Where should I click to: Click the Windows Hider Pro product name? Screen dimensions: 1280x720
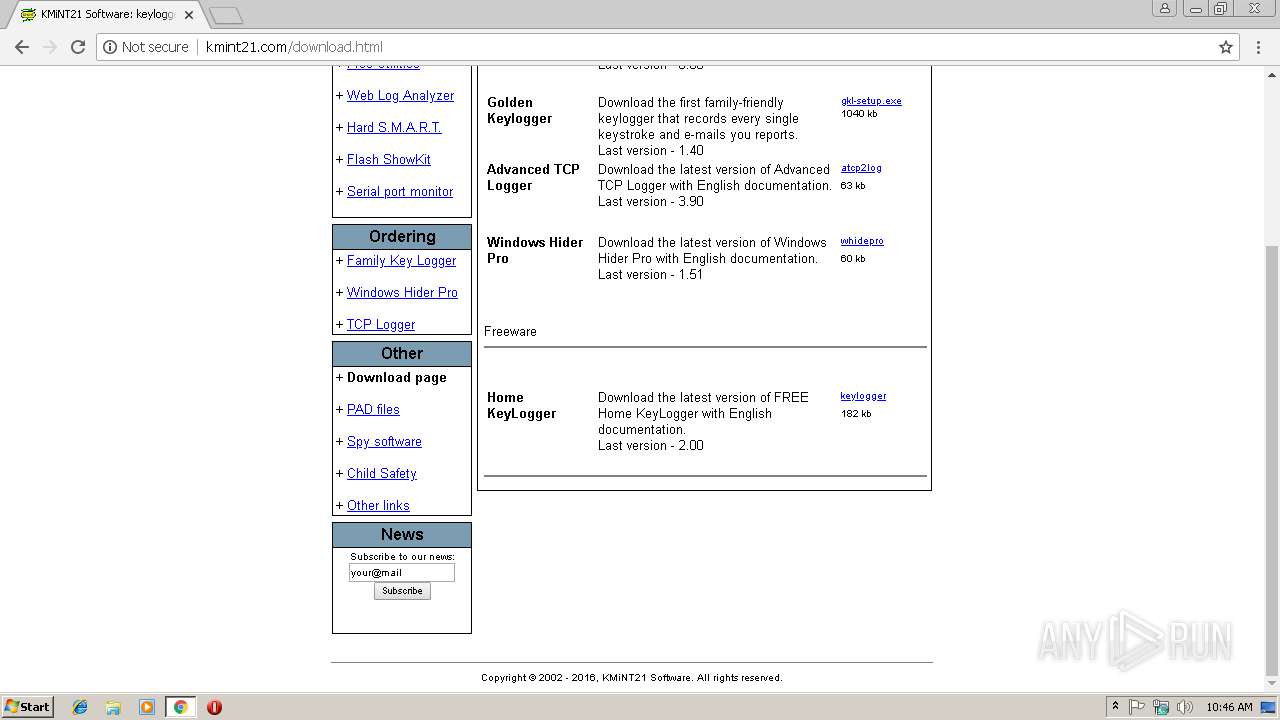tap(535, 250)
